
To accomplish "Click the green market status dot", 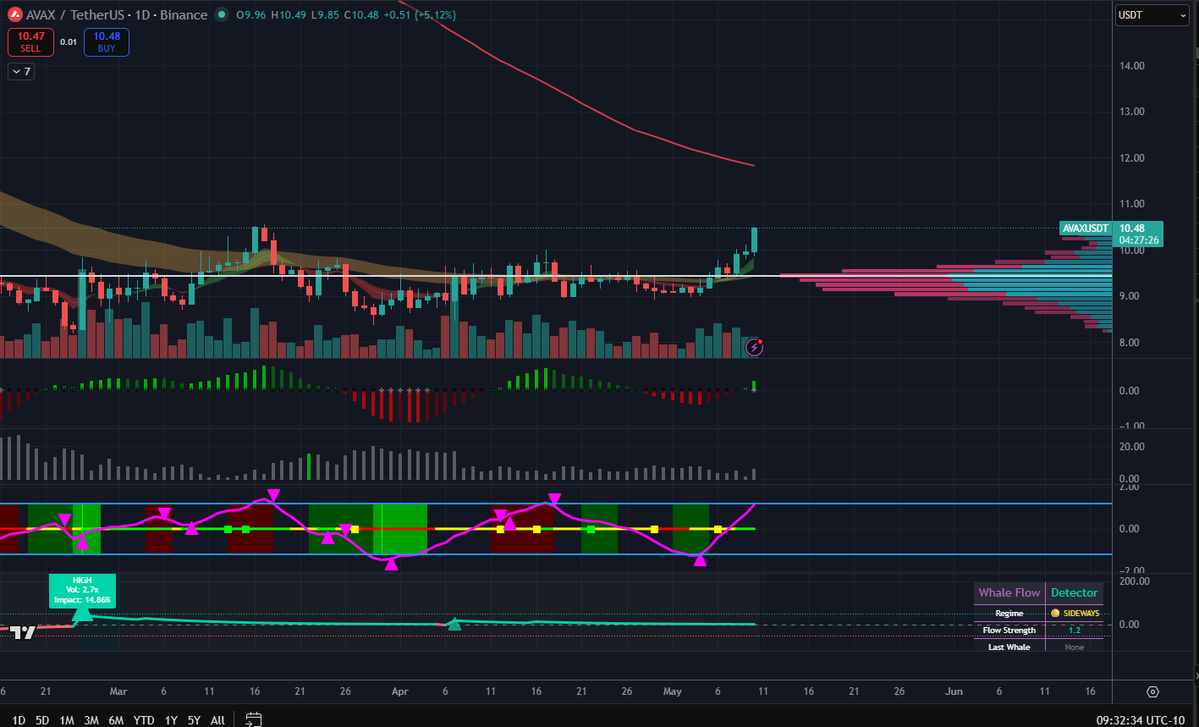I will click(x=222, y=15).
